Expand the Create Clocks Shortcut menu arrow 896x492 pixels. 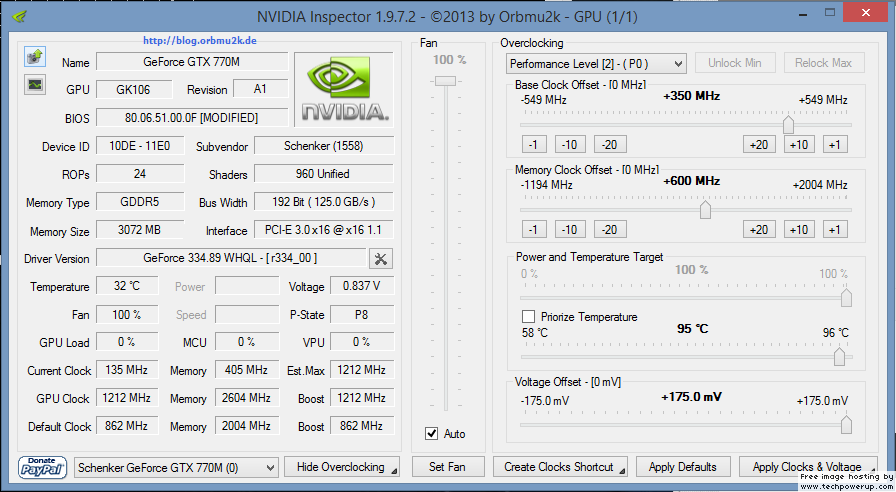pyautogui.click(x=622, y=471)
